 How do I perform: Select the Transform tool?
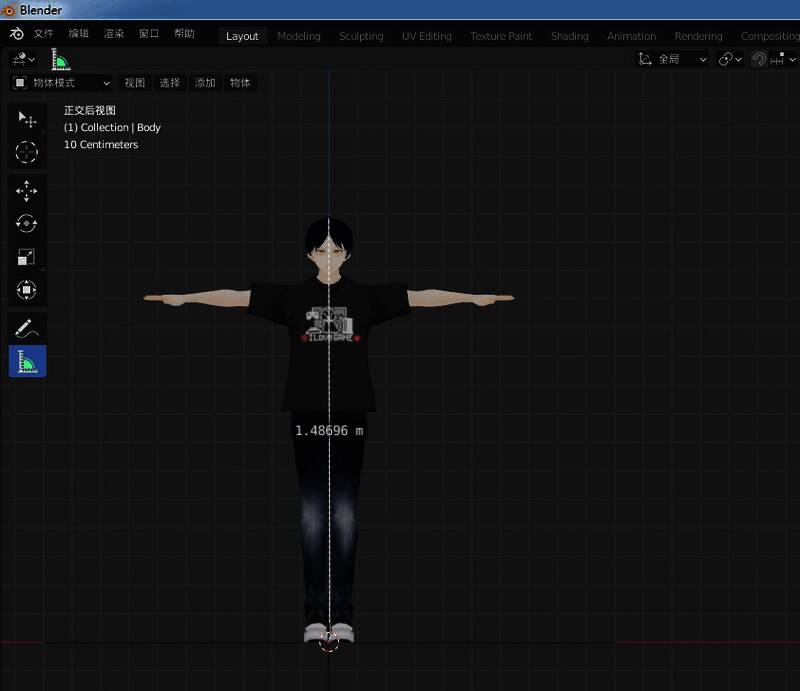click(27, 290)
